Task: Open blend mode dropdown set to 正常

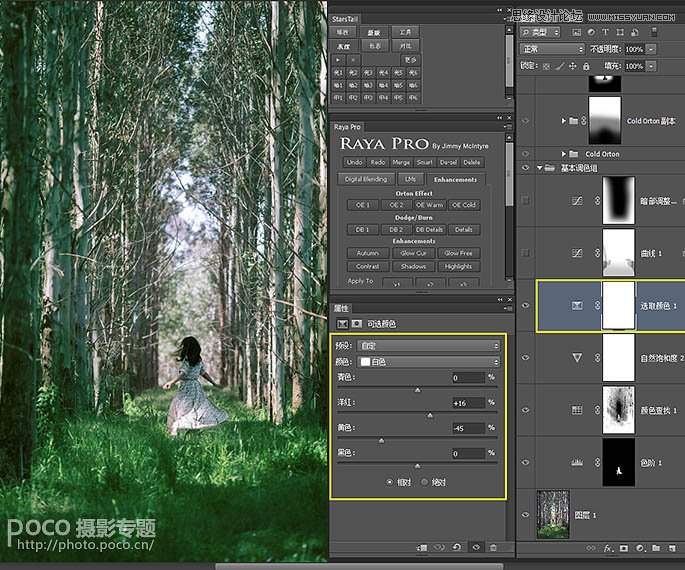Action: (552, 49)
